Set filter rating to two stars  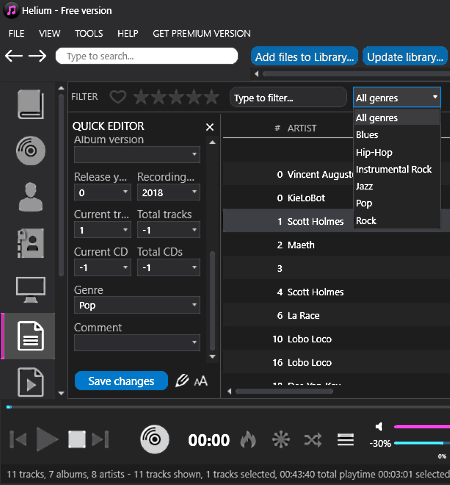point(159,97)
